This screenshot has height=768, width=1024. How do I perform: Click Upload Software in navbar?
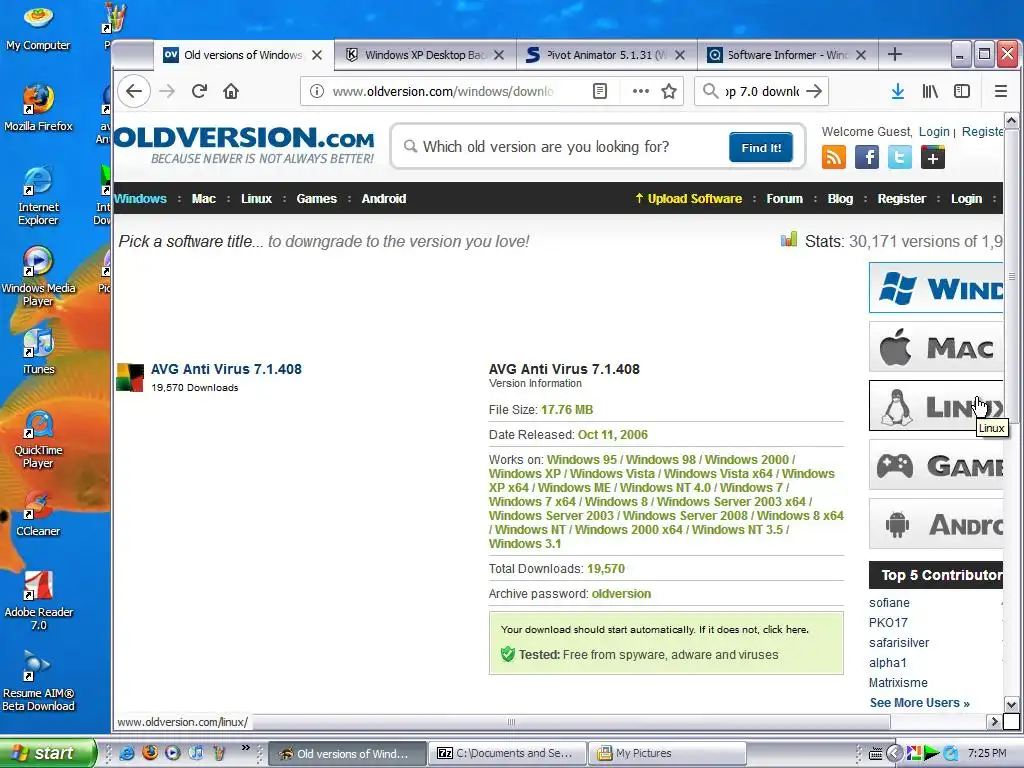pos(688,199)
